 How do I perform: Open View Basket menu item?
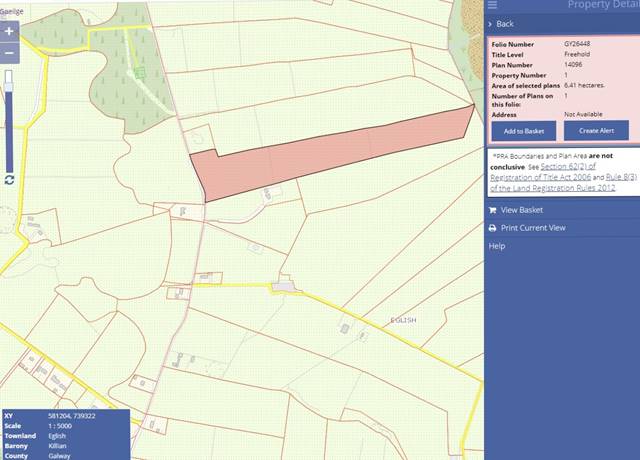tap(522, 210)
